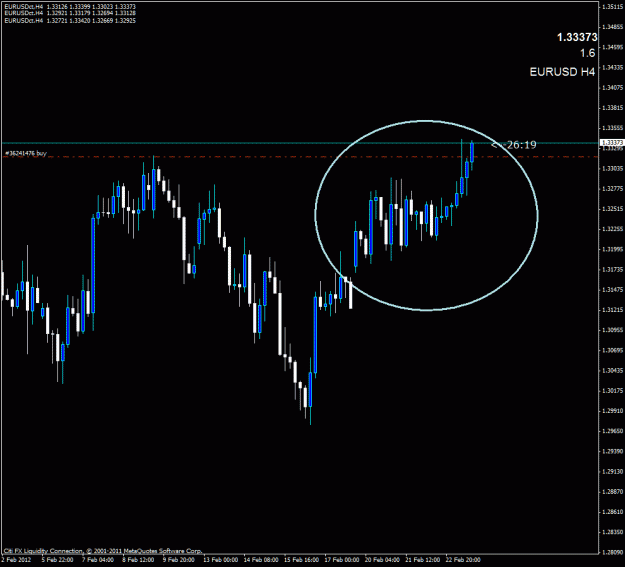The width and height of the screenshot is (625, 567).
Task: Click the 1.31475 price scale label
Action: (x=613, y=289)
